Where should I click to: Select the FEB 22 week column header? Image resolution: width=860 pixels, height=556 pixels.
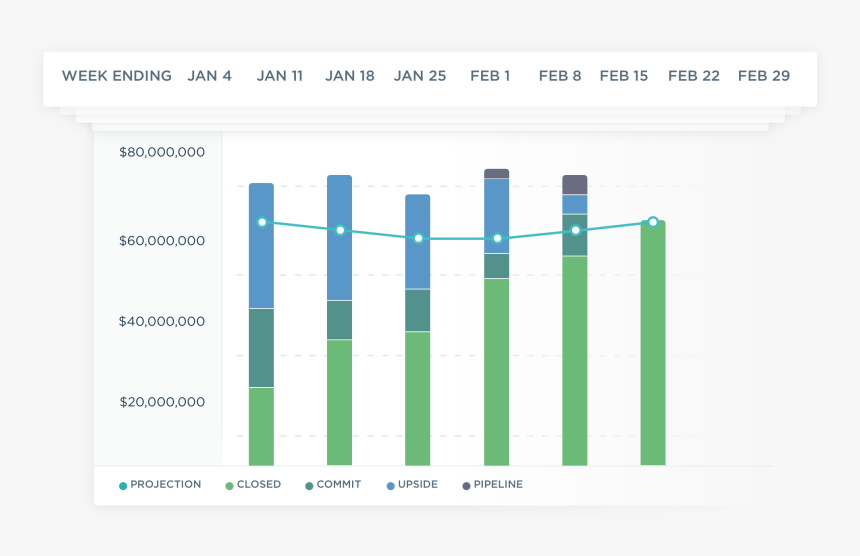pos(694,76)
